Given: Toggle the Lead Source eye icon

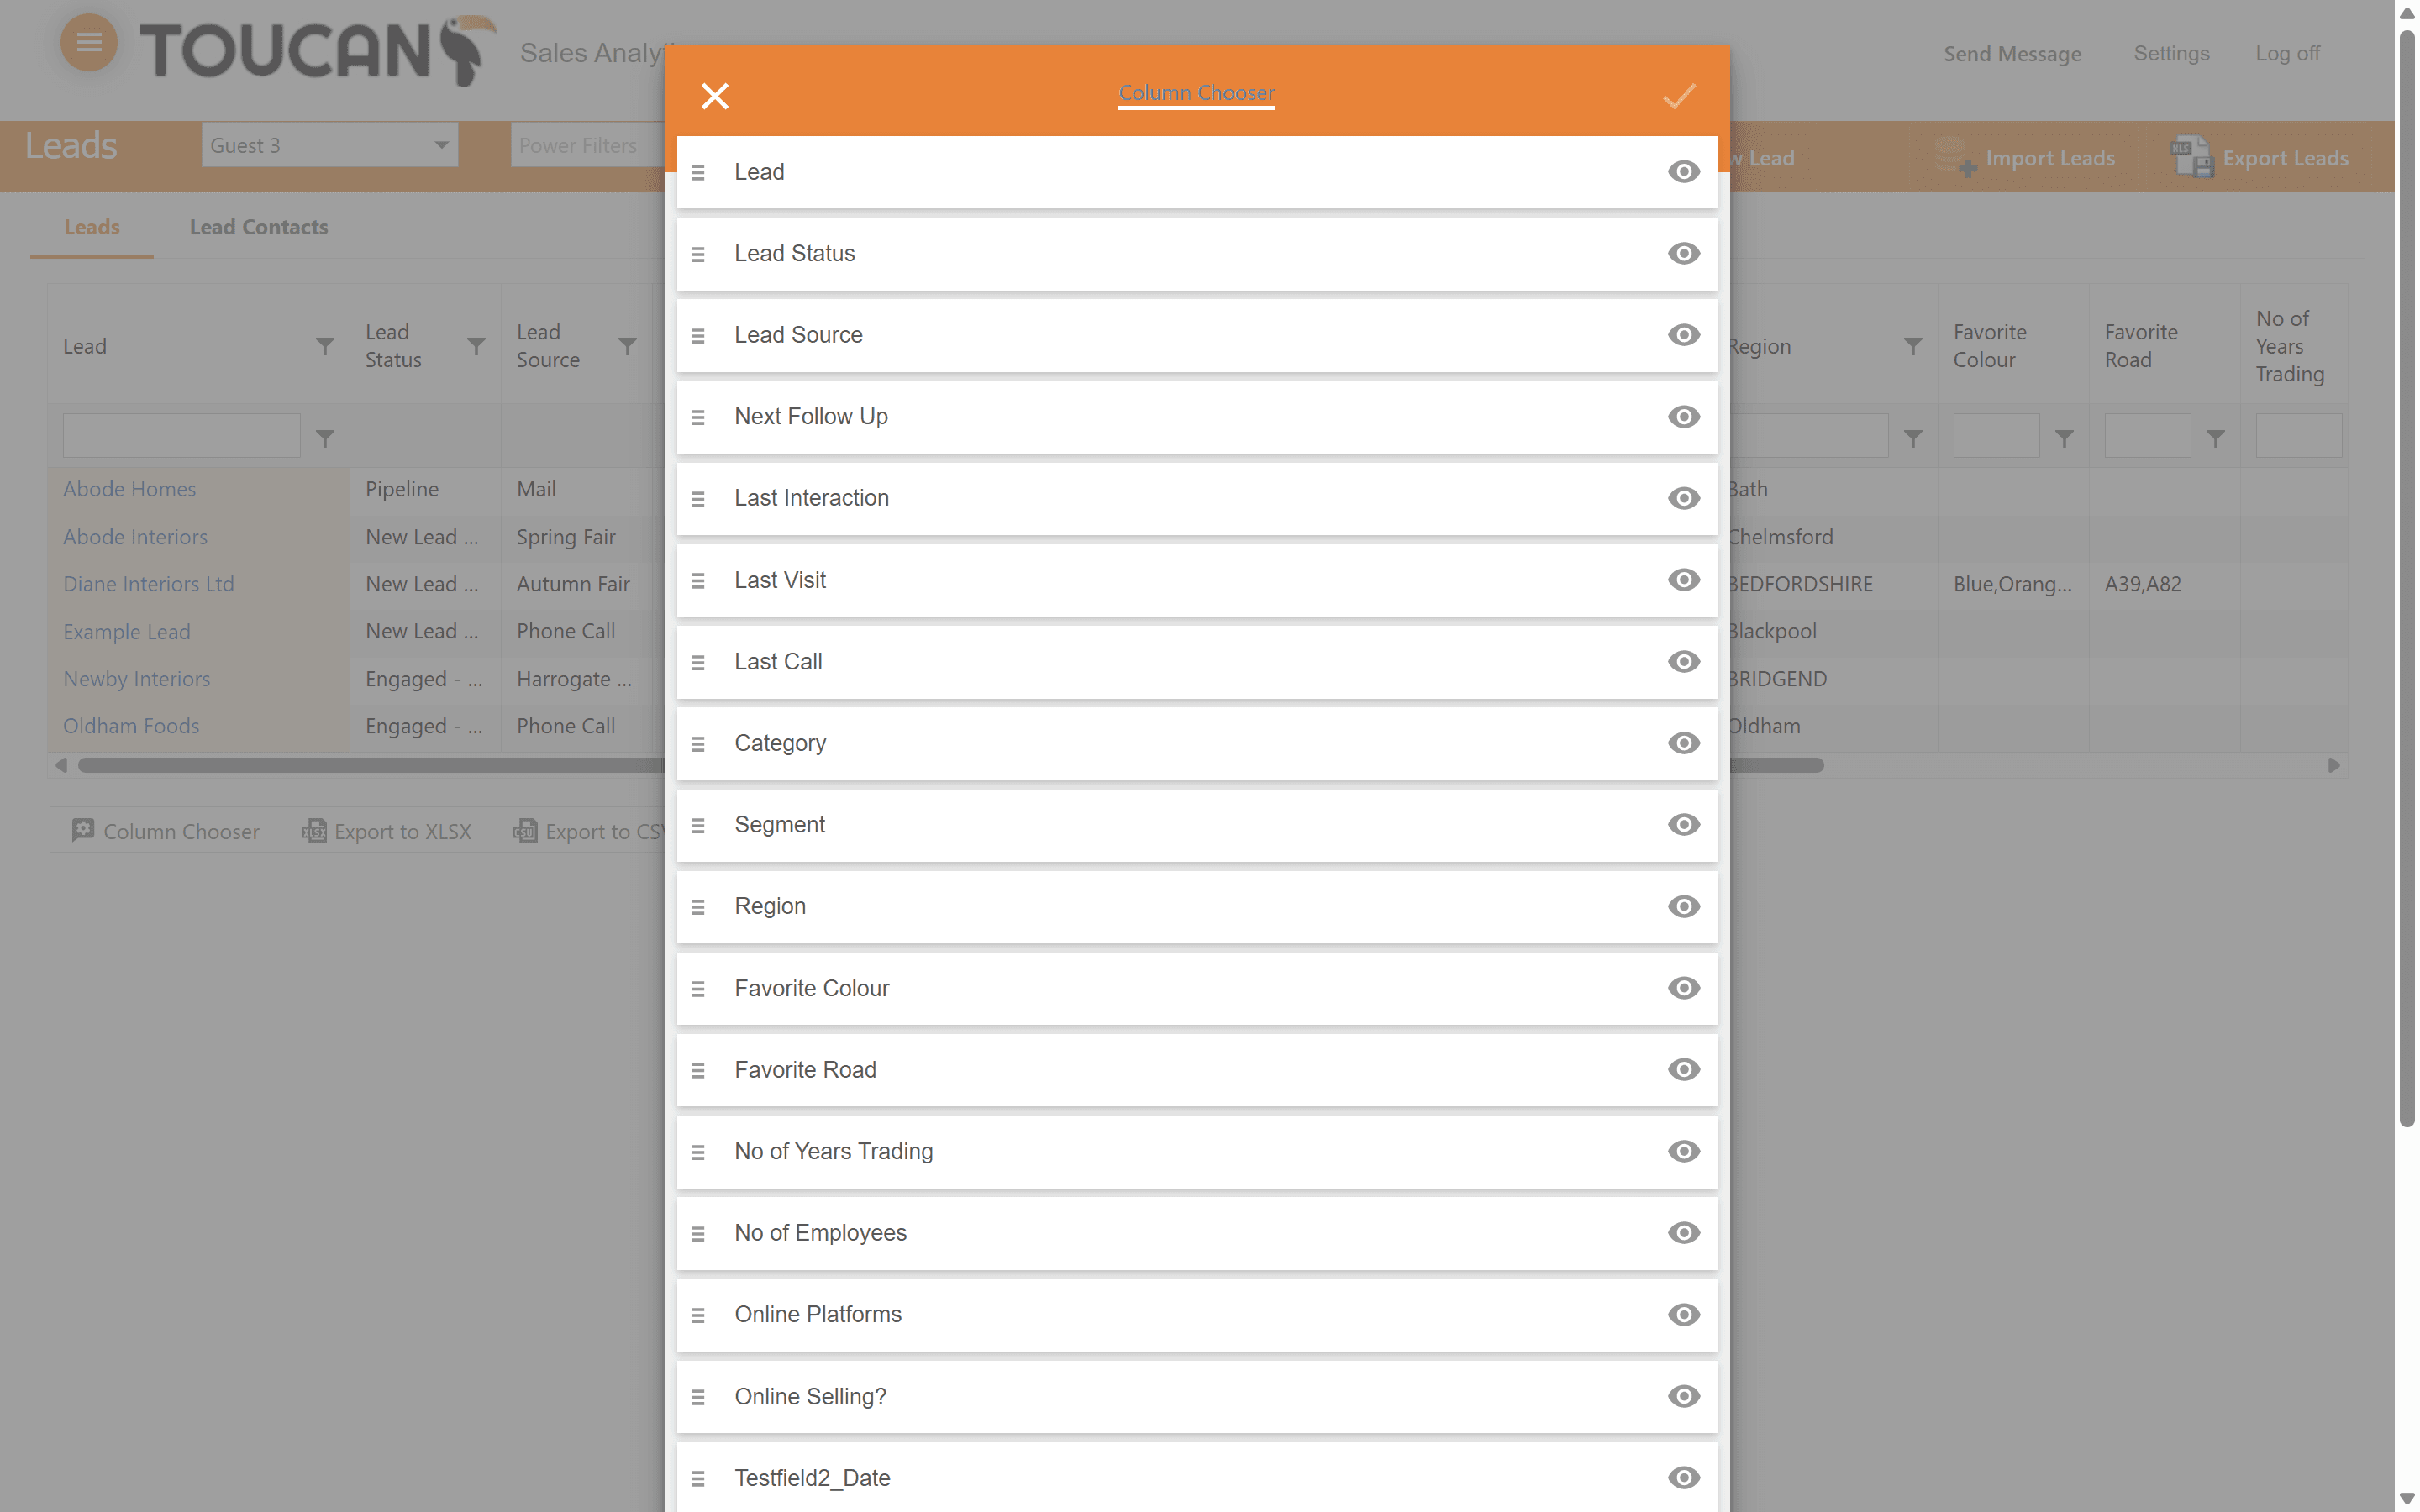Looking at the screenshot, I should click(1683, 335).
